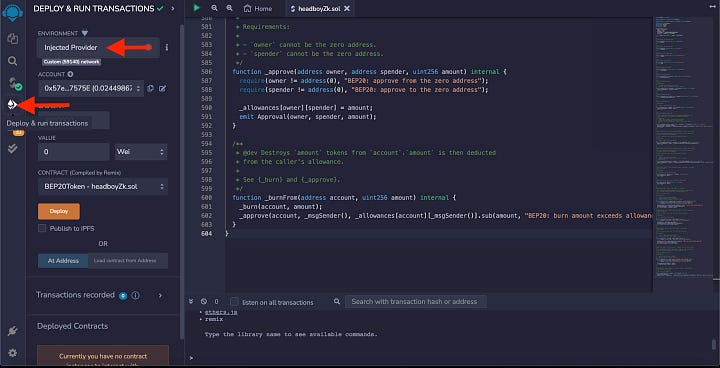Image resolution: width=720 pixels, height=368 pixels.
Task: Open the Injected Provider environment dropdown
Action: pos(98,47)
